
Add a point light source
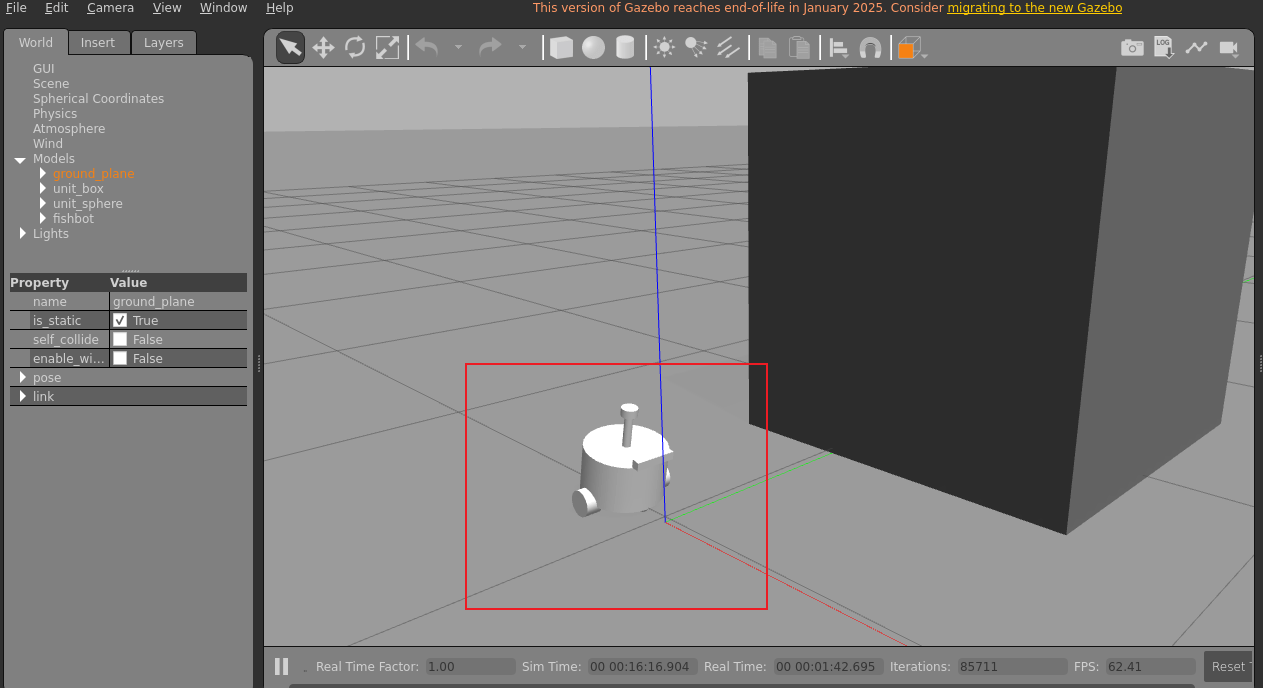[x=664, y=47]
